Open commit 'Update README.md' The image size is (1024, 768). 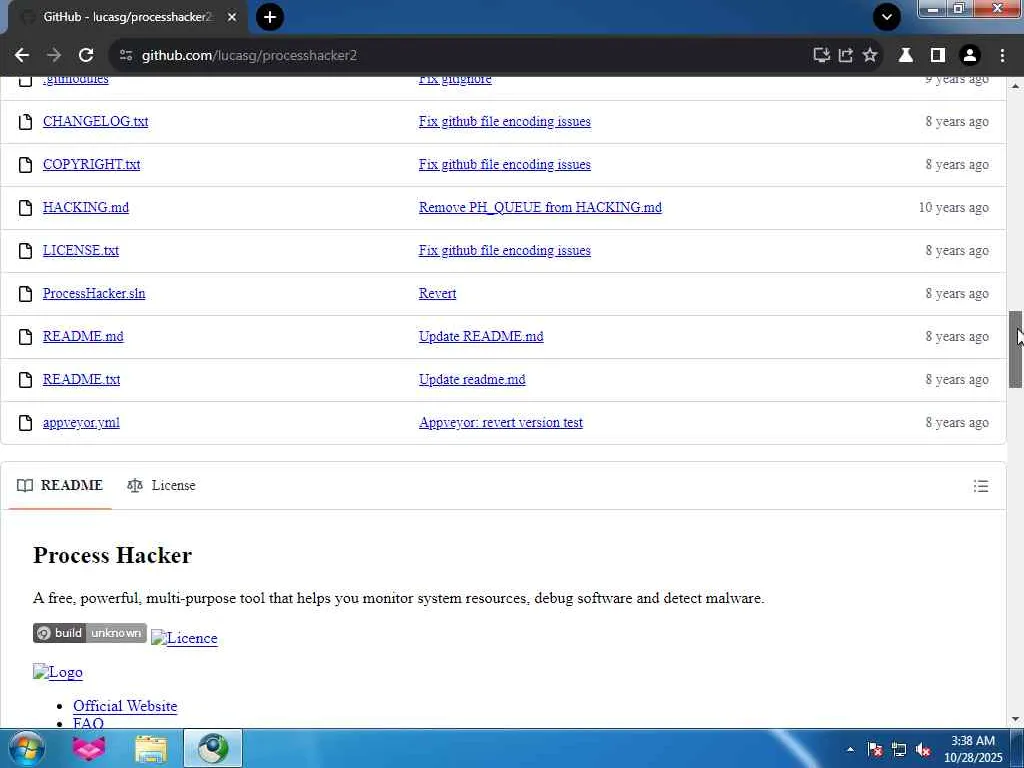tap(481, 337)
